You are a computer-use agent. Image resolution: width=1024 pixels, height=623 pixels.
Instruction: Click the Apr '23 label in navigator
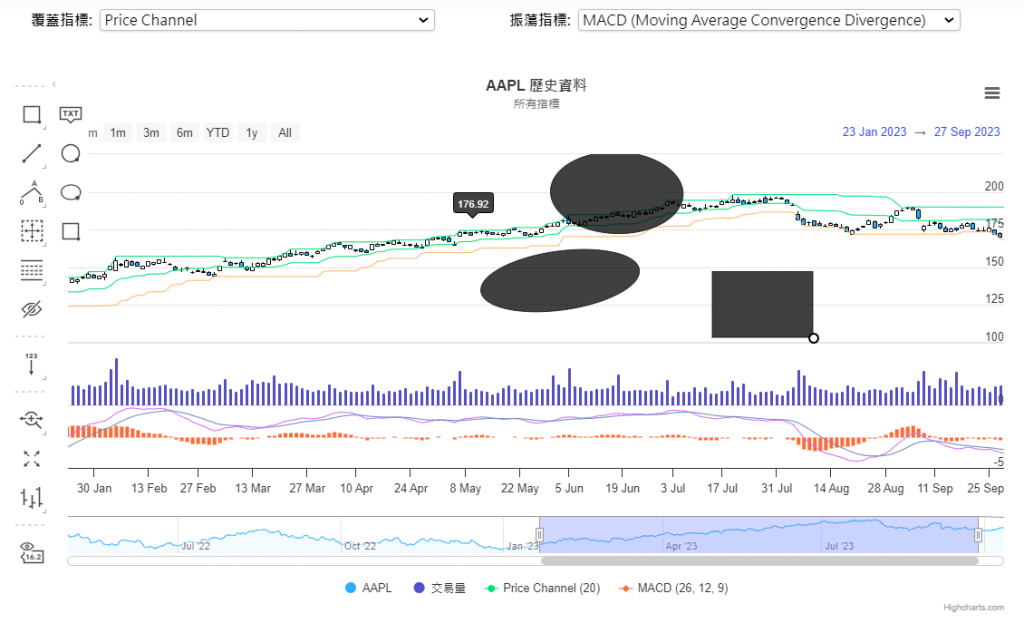coord(681,546)
